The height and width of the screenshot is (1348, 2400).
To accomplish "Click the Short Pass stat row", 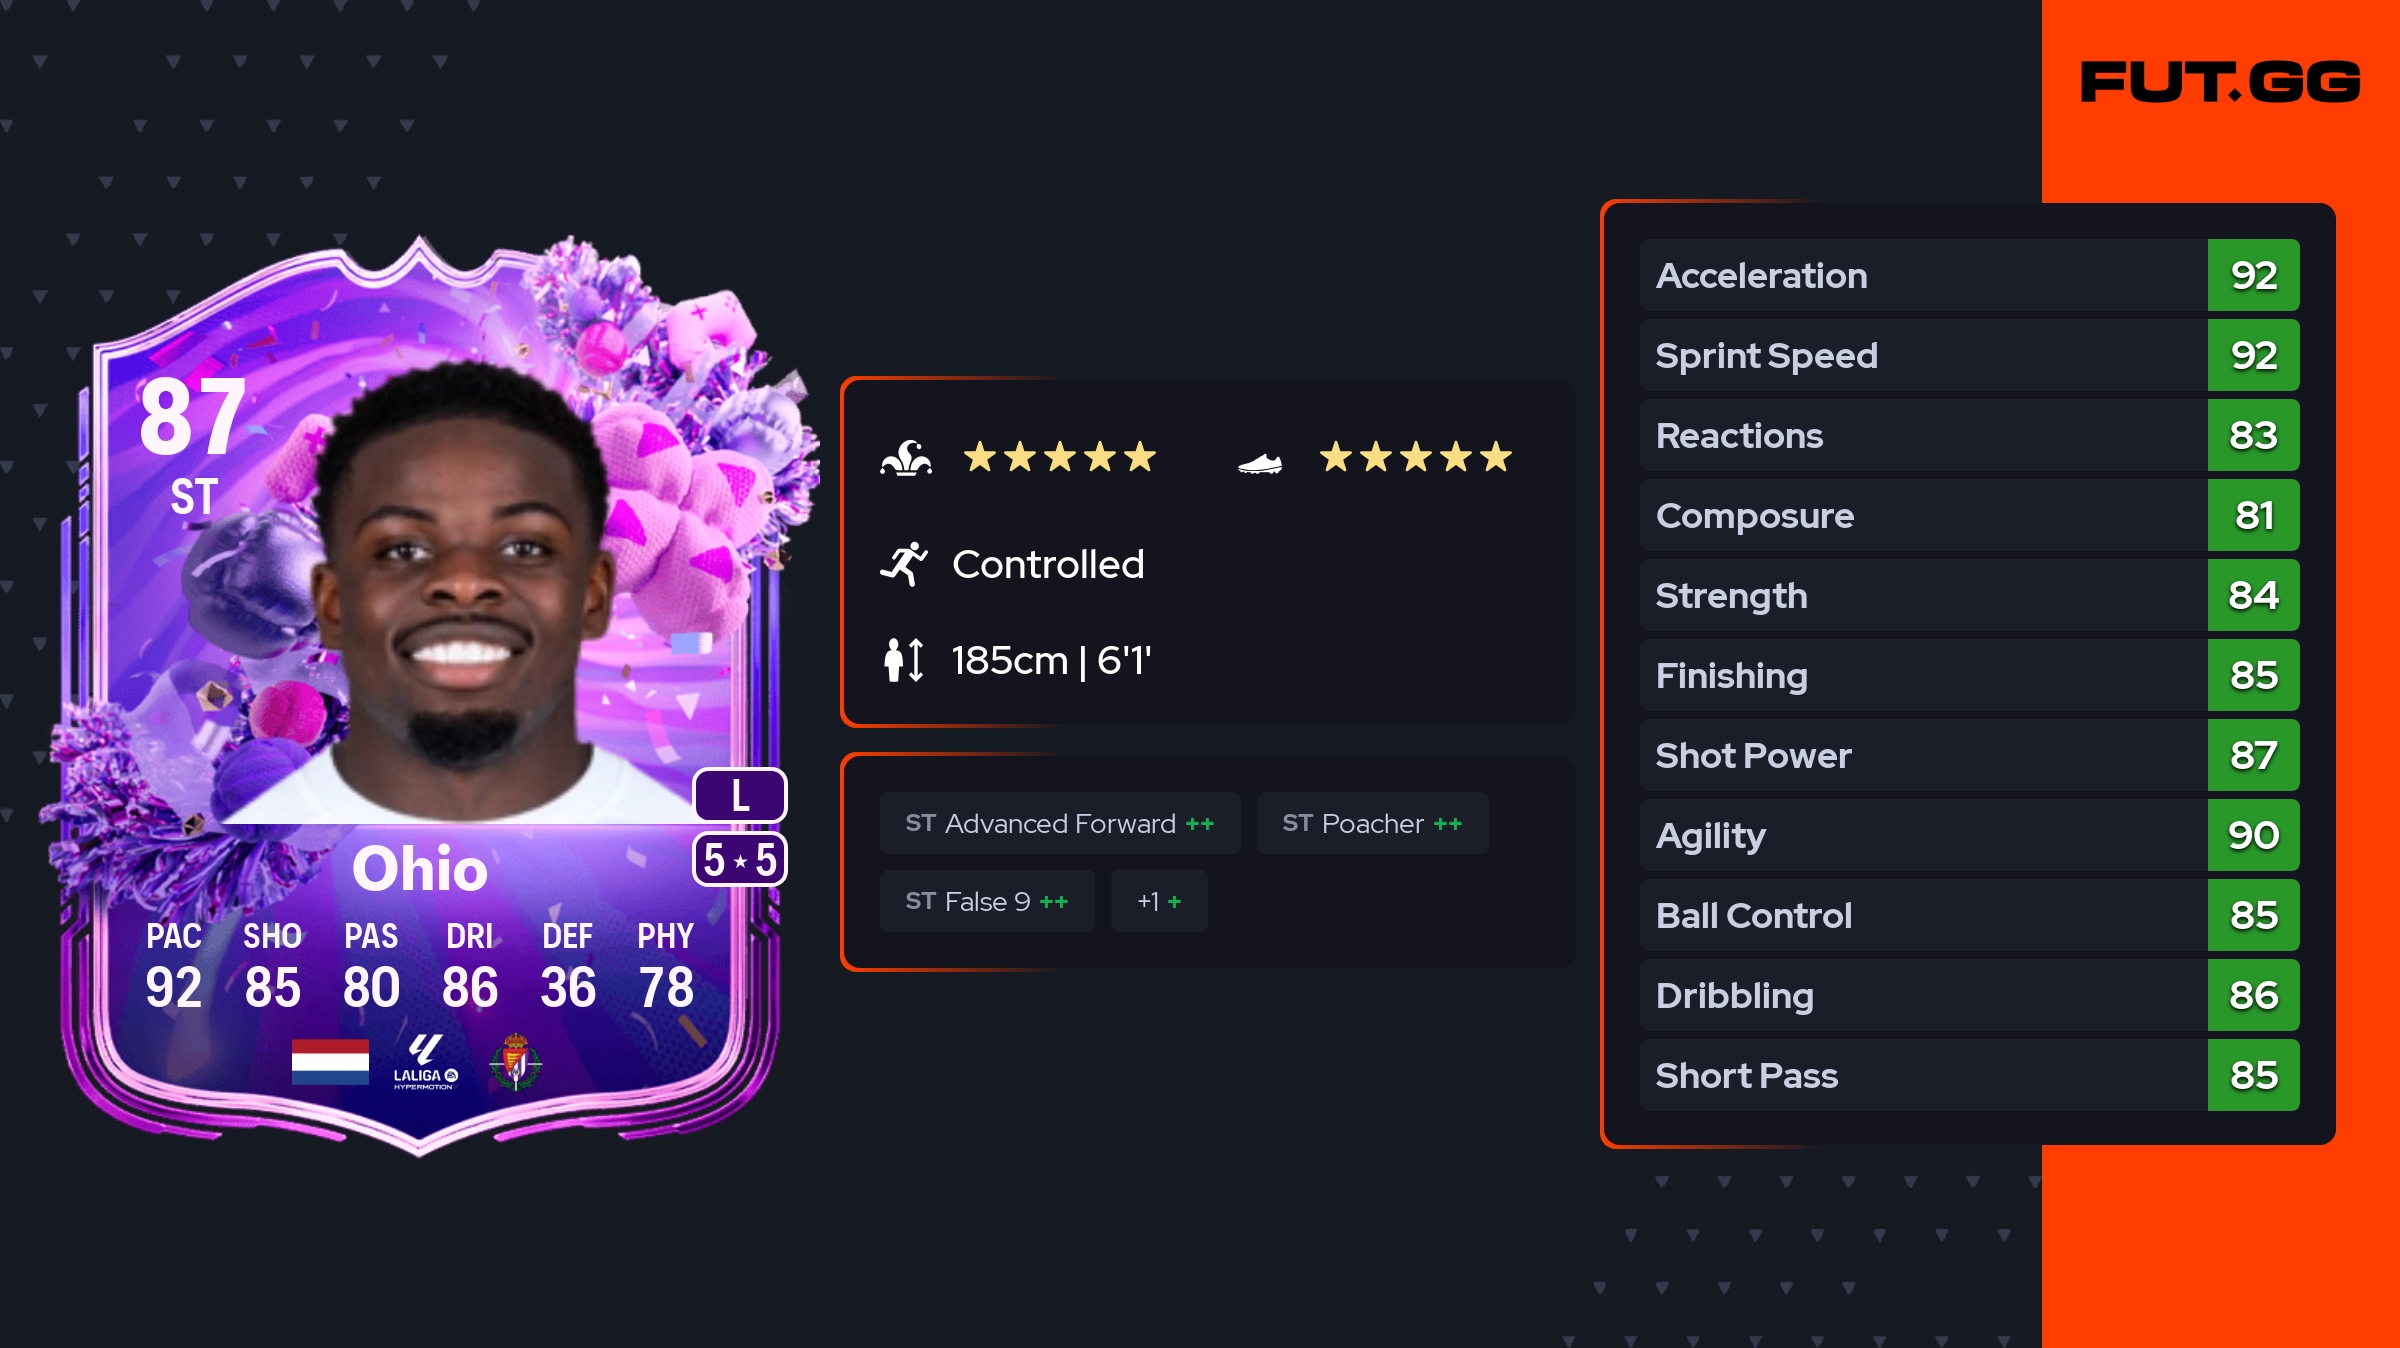I will [1969, 1075].
